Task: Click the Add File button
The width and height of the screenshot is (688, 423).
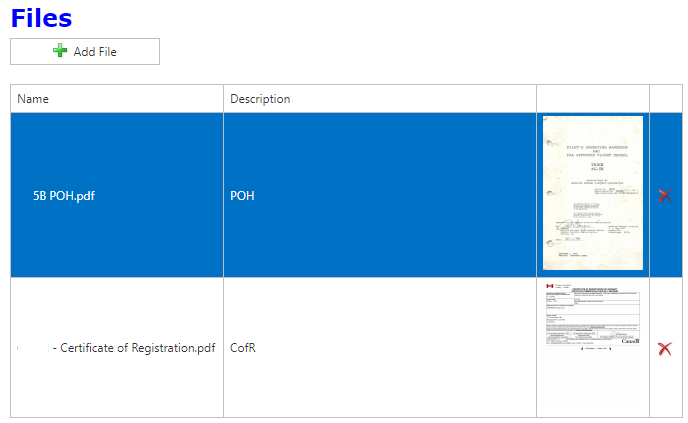Action: coord(85,51)
